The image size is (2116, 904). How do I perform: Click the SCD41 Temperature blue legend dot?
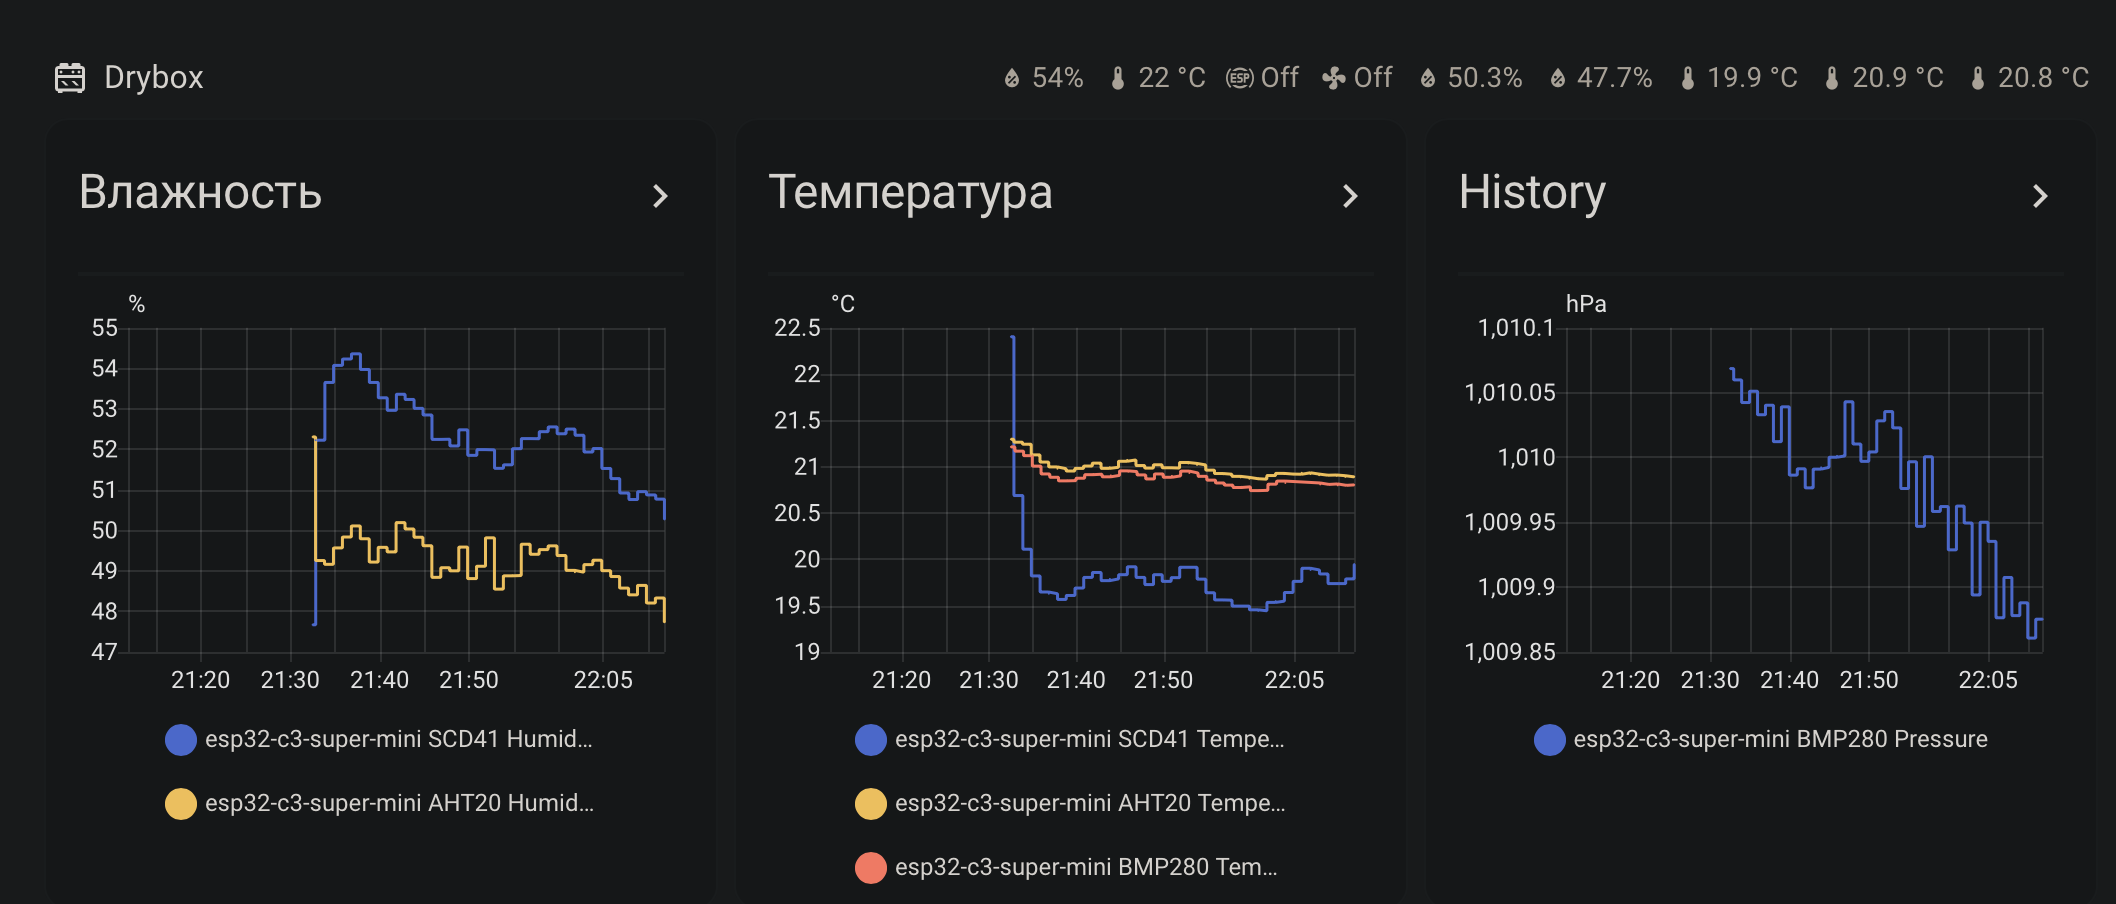click(x=871, y=740)
